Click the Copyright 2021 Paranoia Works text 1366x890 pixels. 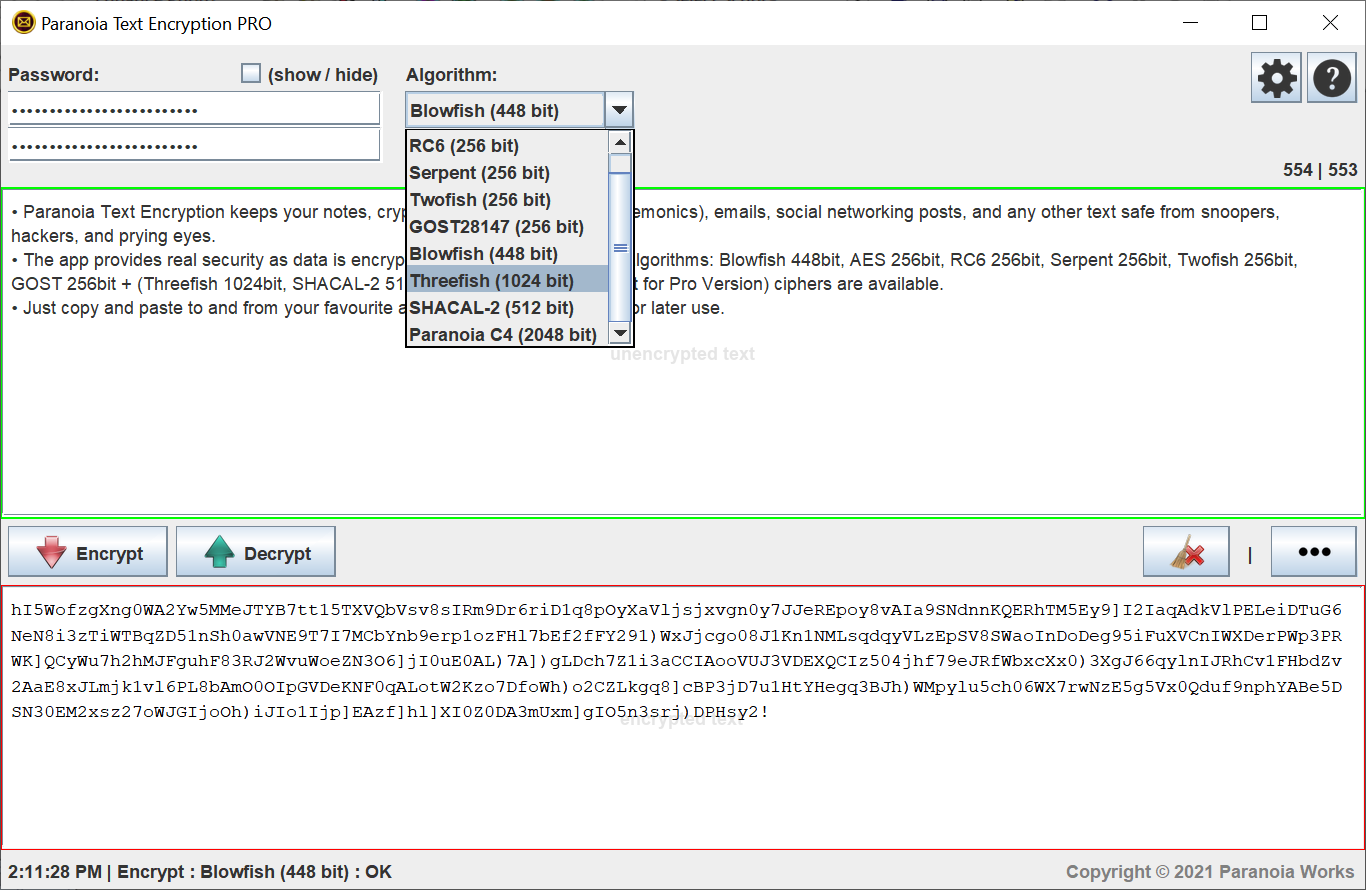pos(1210,872)
